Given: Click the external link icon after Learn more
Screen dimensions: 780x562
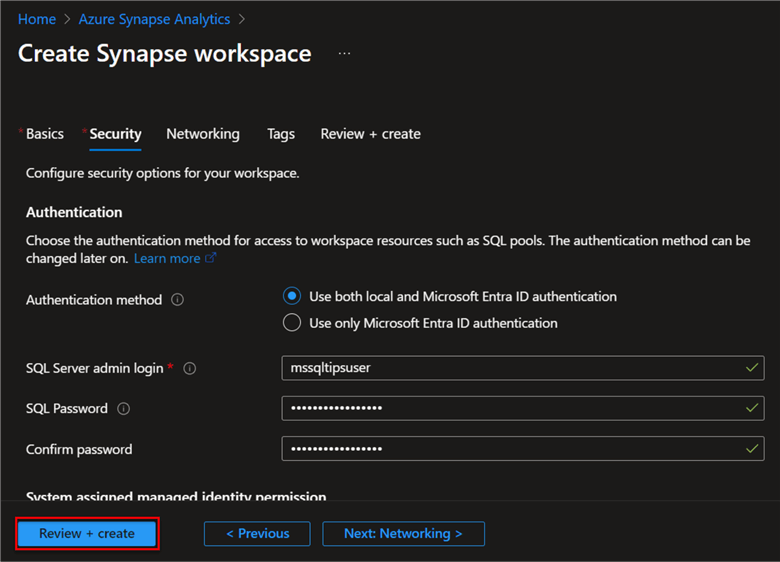Looking at the screenshot, I should (x=210, y=258).
